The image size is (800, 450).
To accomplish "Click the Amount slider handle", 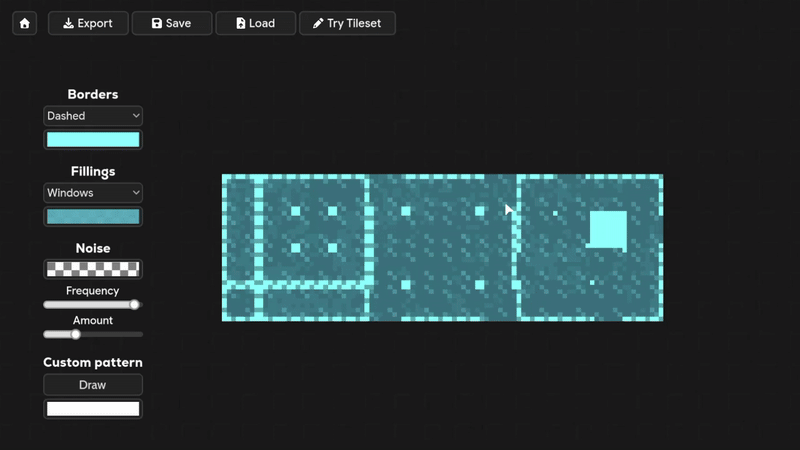I will (75, 334).
